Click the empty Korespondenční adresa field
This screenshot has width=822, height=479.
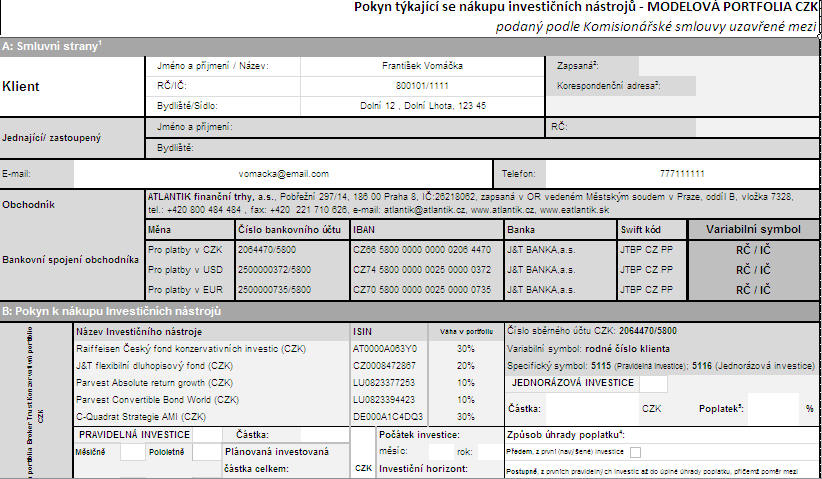756,86
